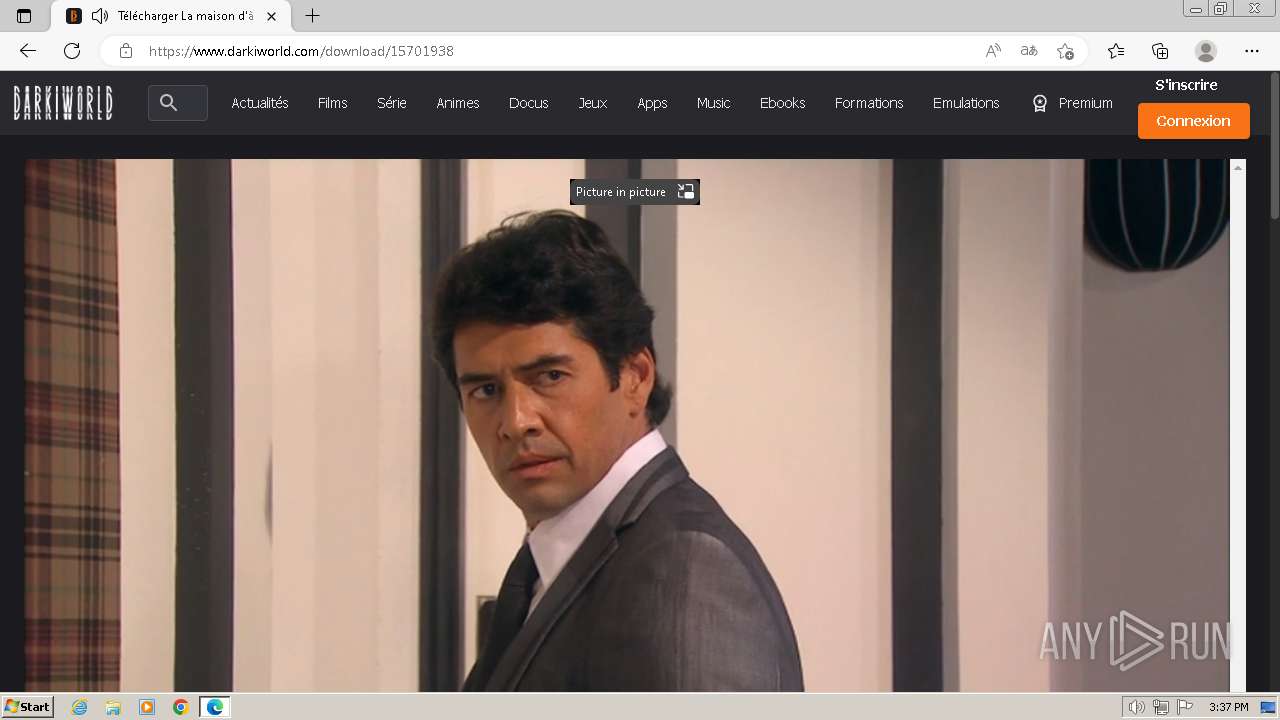Enable Picture in picture mode
Screen dimensions: 1280x720
635,192
